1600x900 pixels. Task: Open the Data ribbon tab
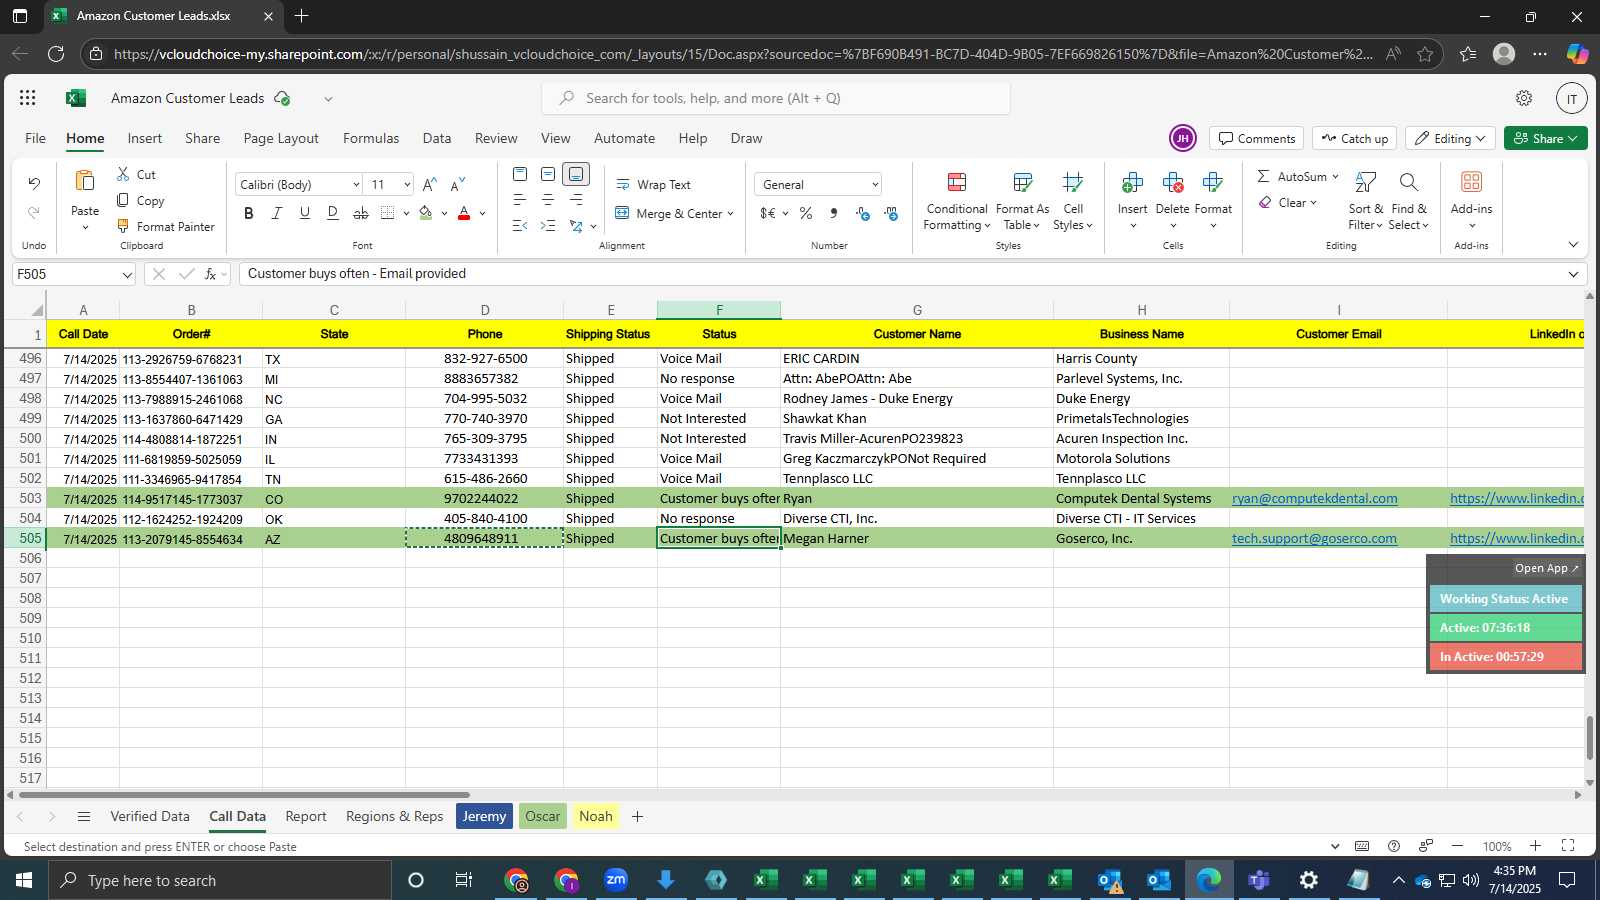[x=437, y=138]
